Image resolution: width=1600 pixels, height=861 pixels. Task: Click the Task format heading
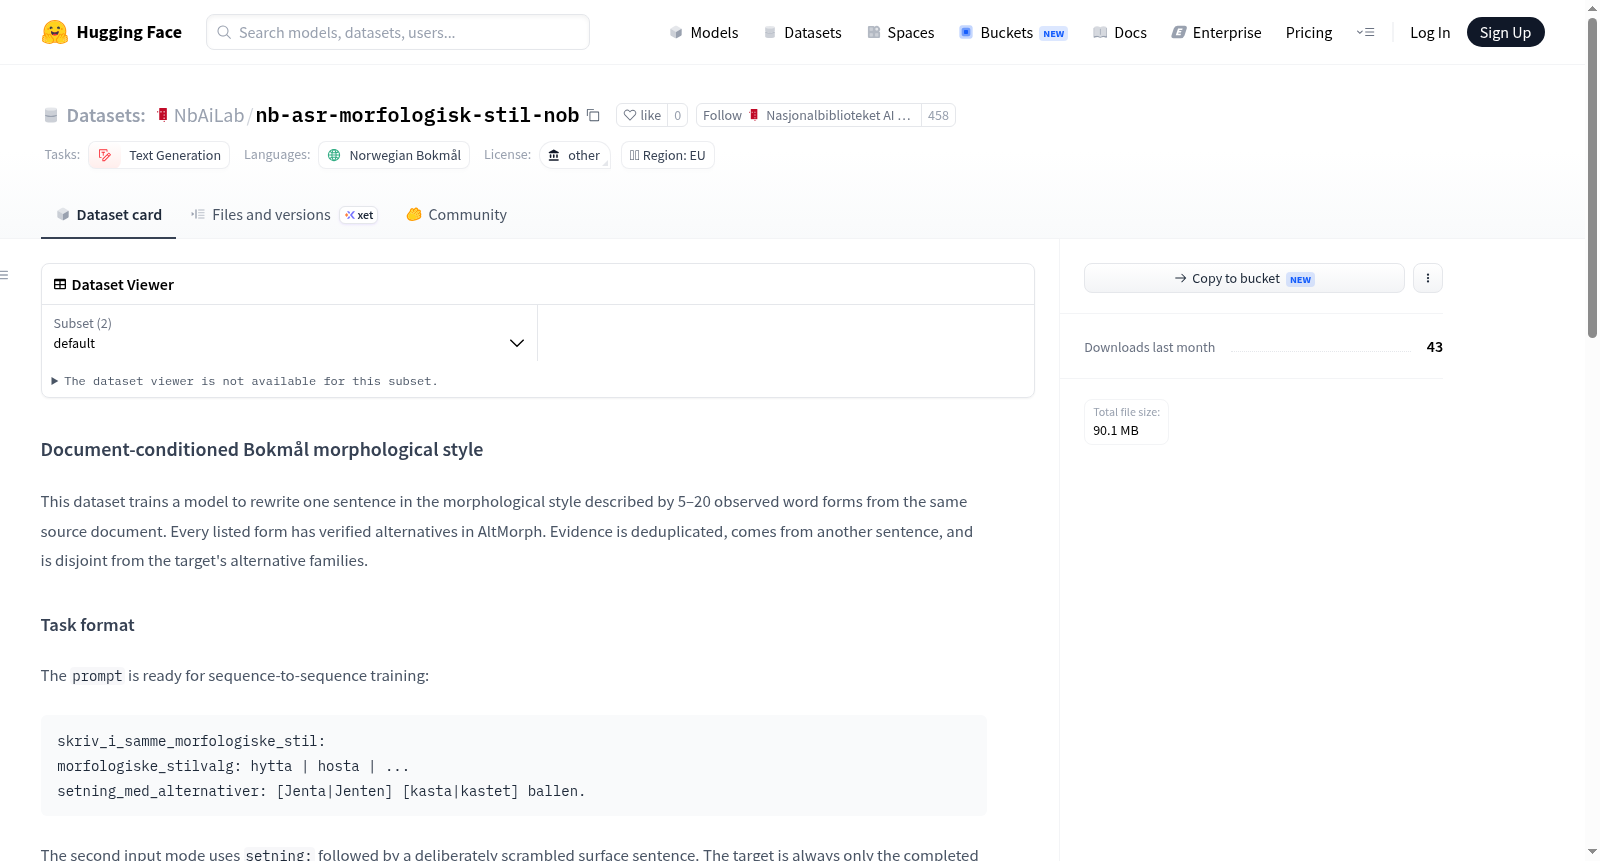click(87, 625)
